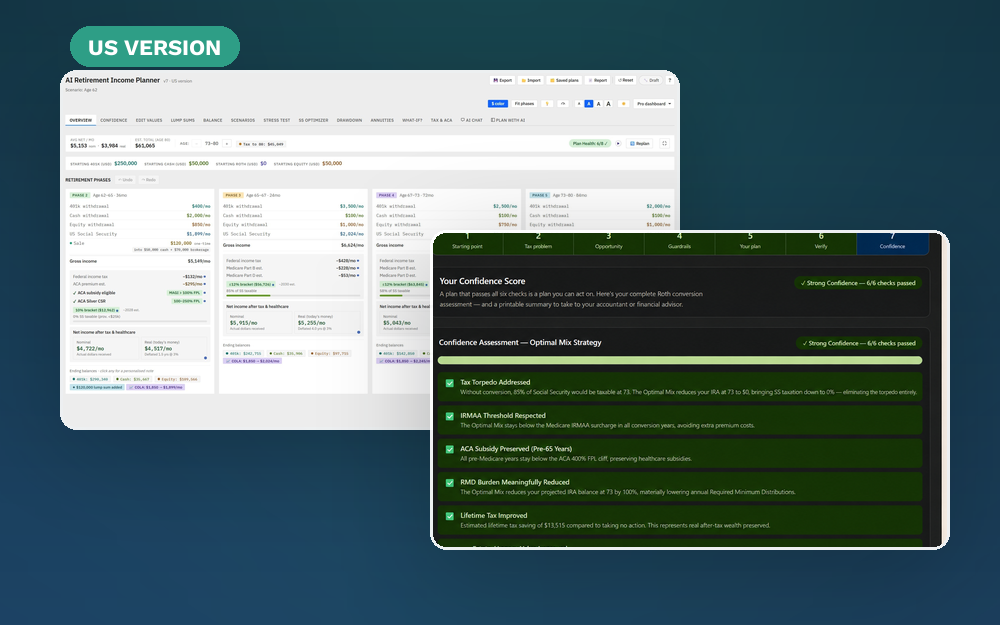Screen dimensions: 1000x625
Task: Click the Plan Health 6/8 badge
Action: point(589,143)
